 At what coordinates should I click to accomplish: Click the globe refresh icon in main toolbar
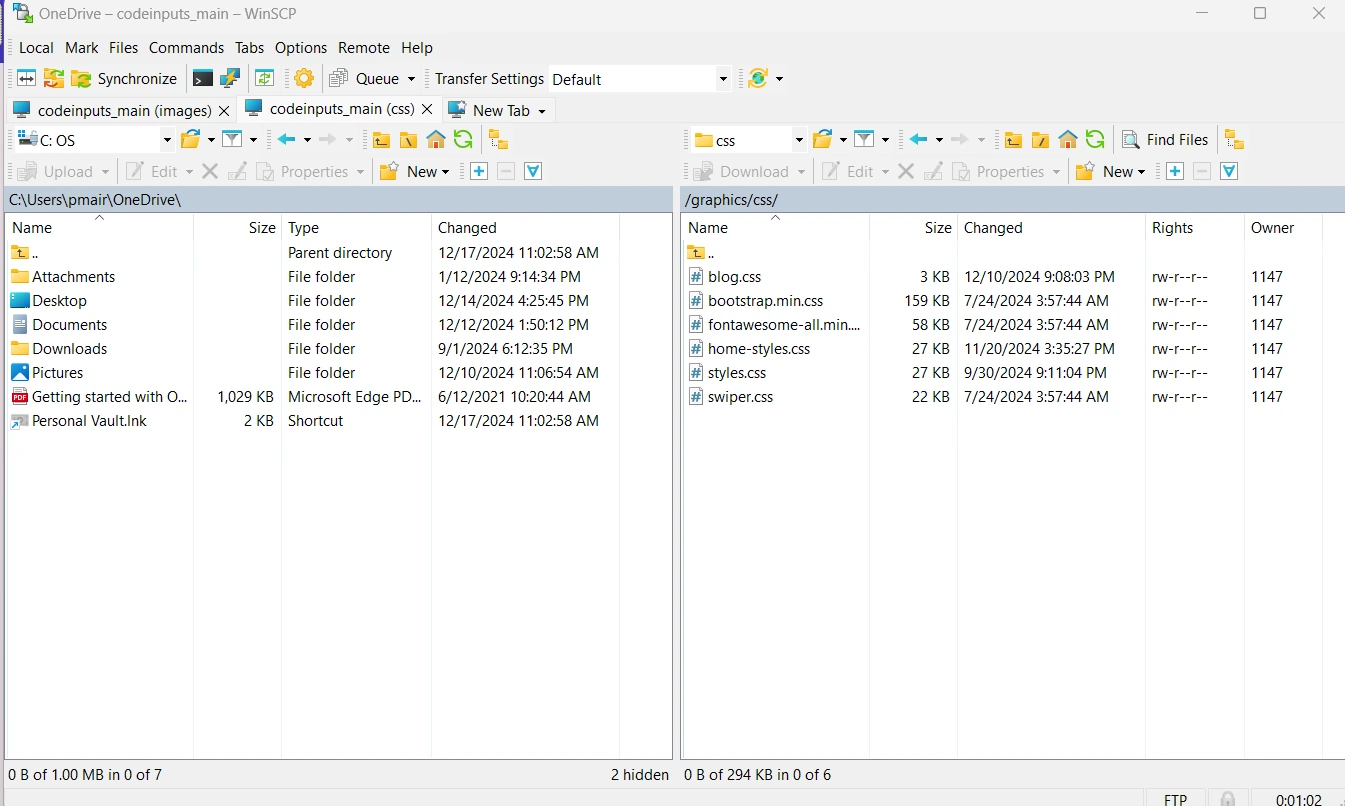[x=757, y=78]
